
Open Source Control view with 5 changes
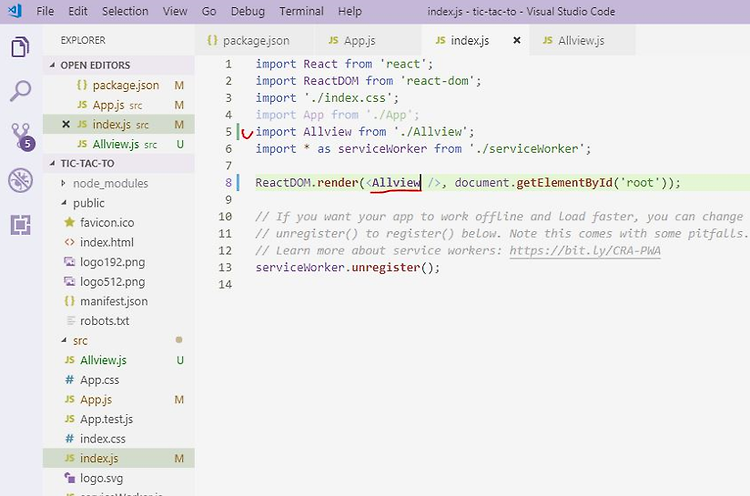(22, 137)
